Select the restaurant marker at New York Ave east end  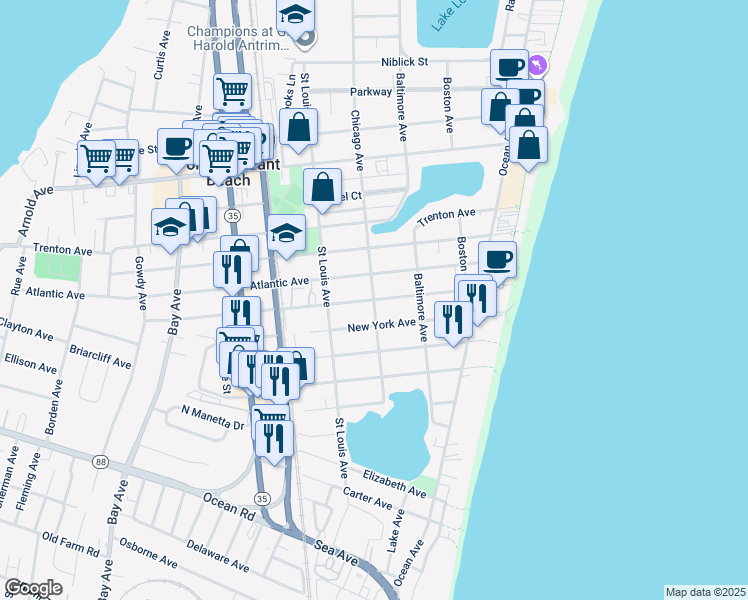tap(453, 319)
